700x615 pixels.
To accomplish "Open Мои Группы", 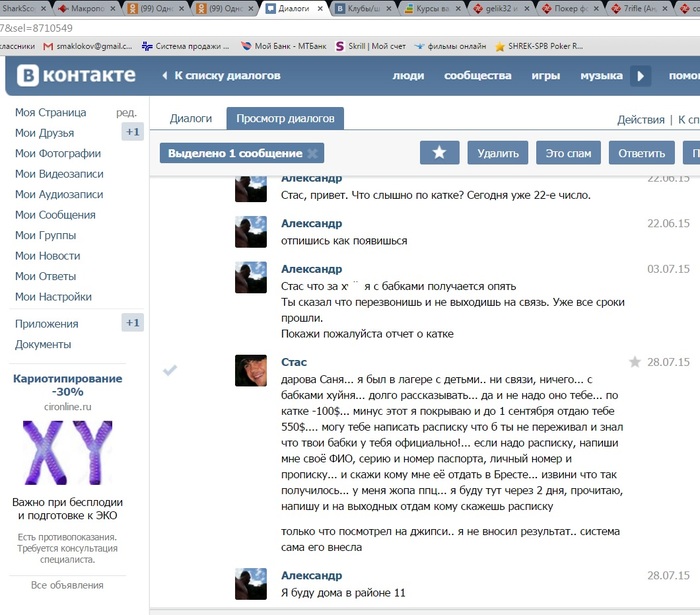I will click(46, 236).
